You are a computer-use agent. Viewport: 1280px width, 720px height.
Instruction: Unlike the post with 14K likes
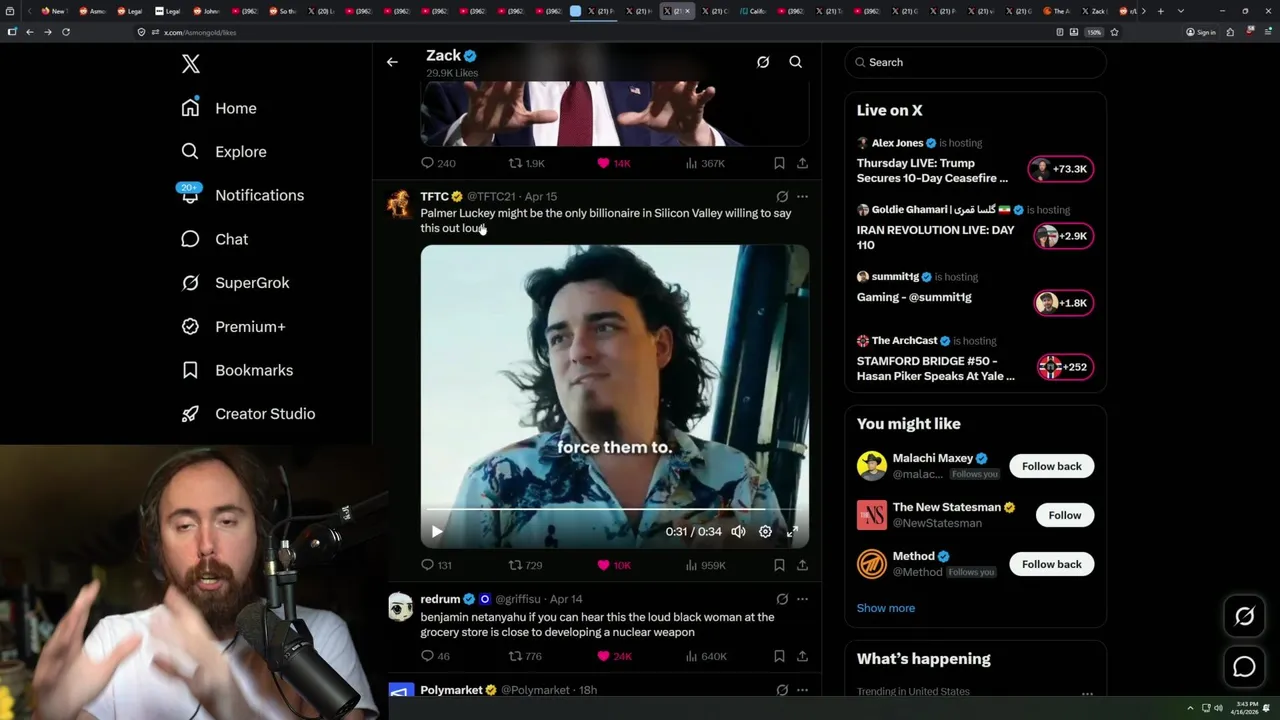point(614,163)
